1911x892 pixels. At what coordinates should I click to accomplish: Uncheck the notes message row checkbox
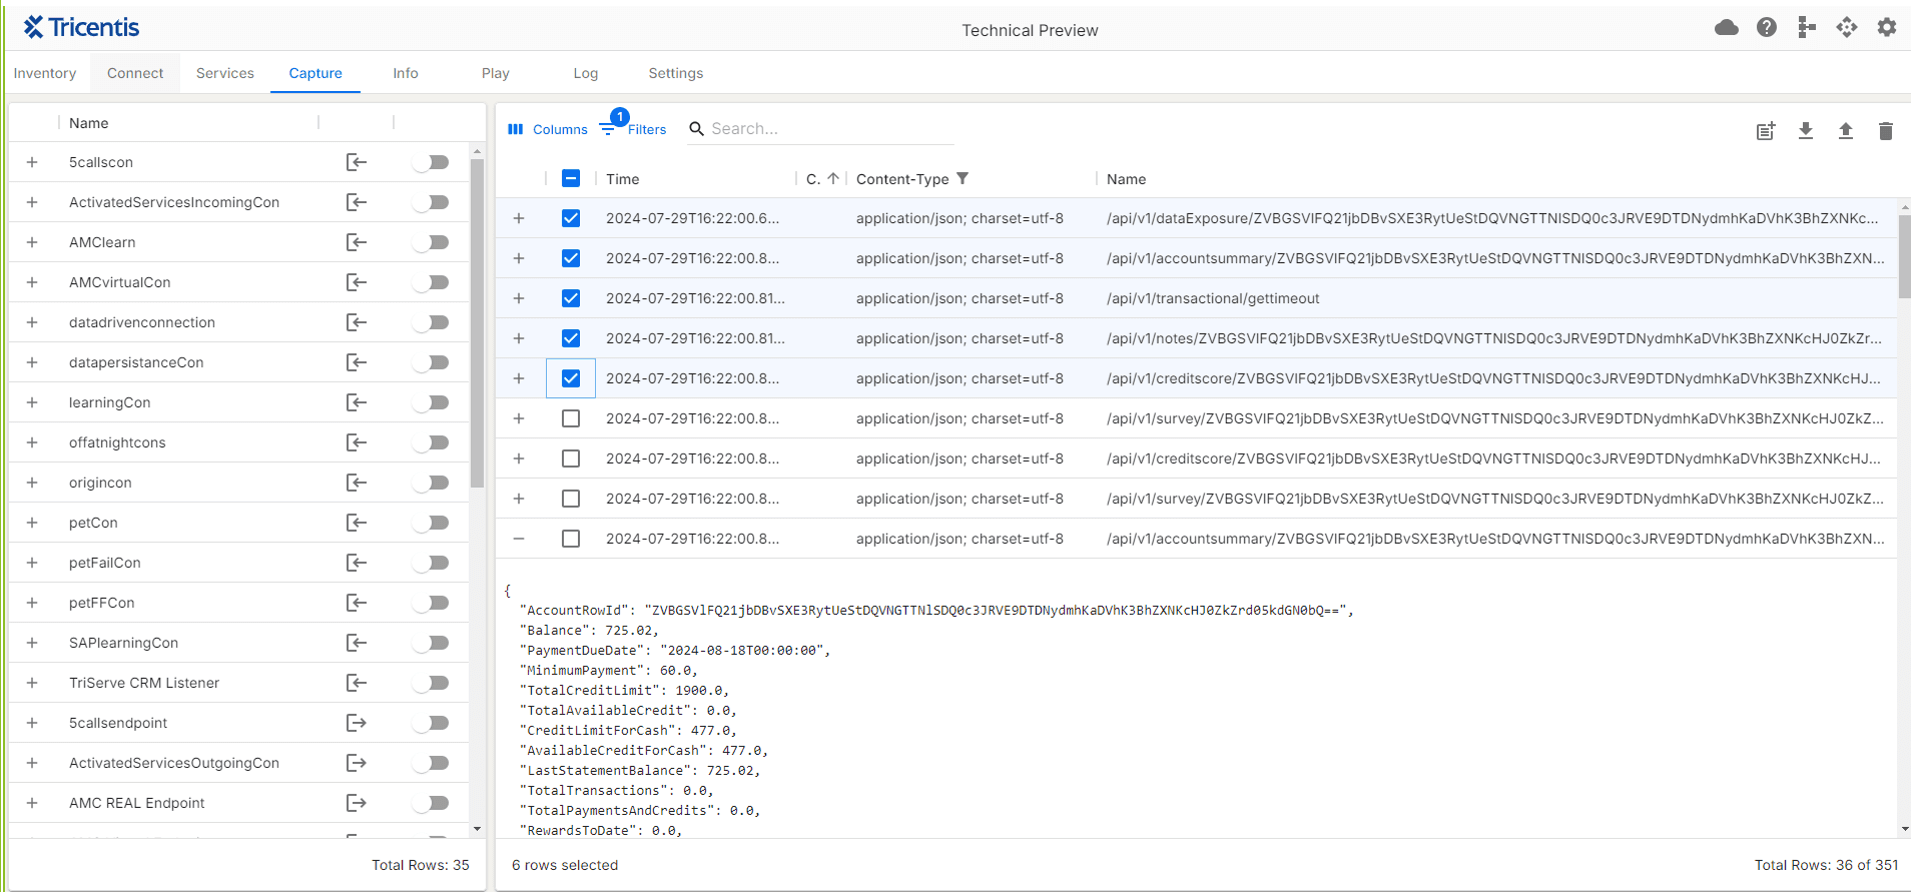(571, 338)
